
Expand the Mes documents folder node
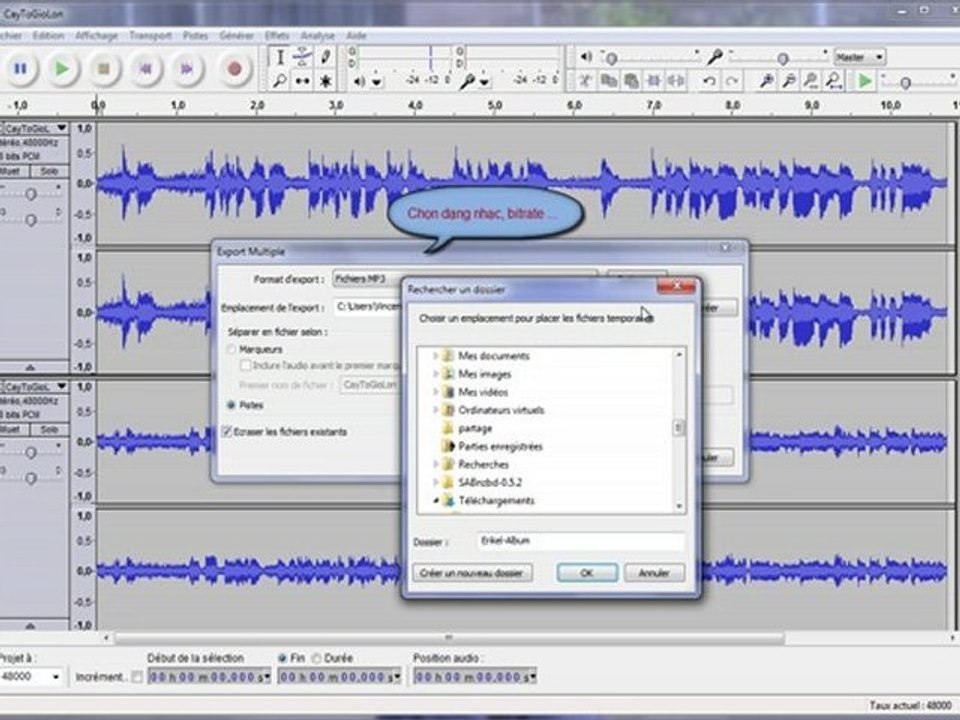coord(435,356)
